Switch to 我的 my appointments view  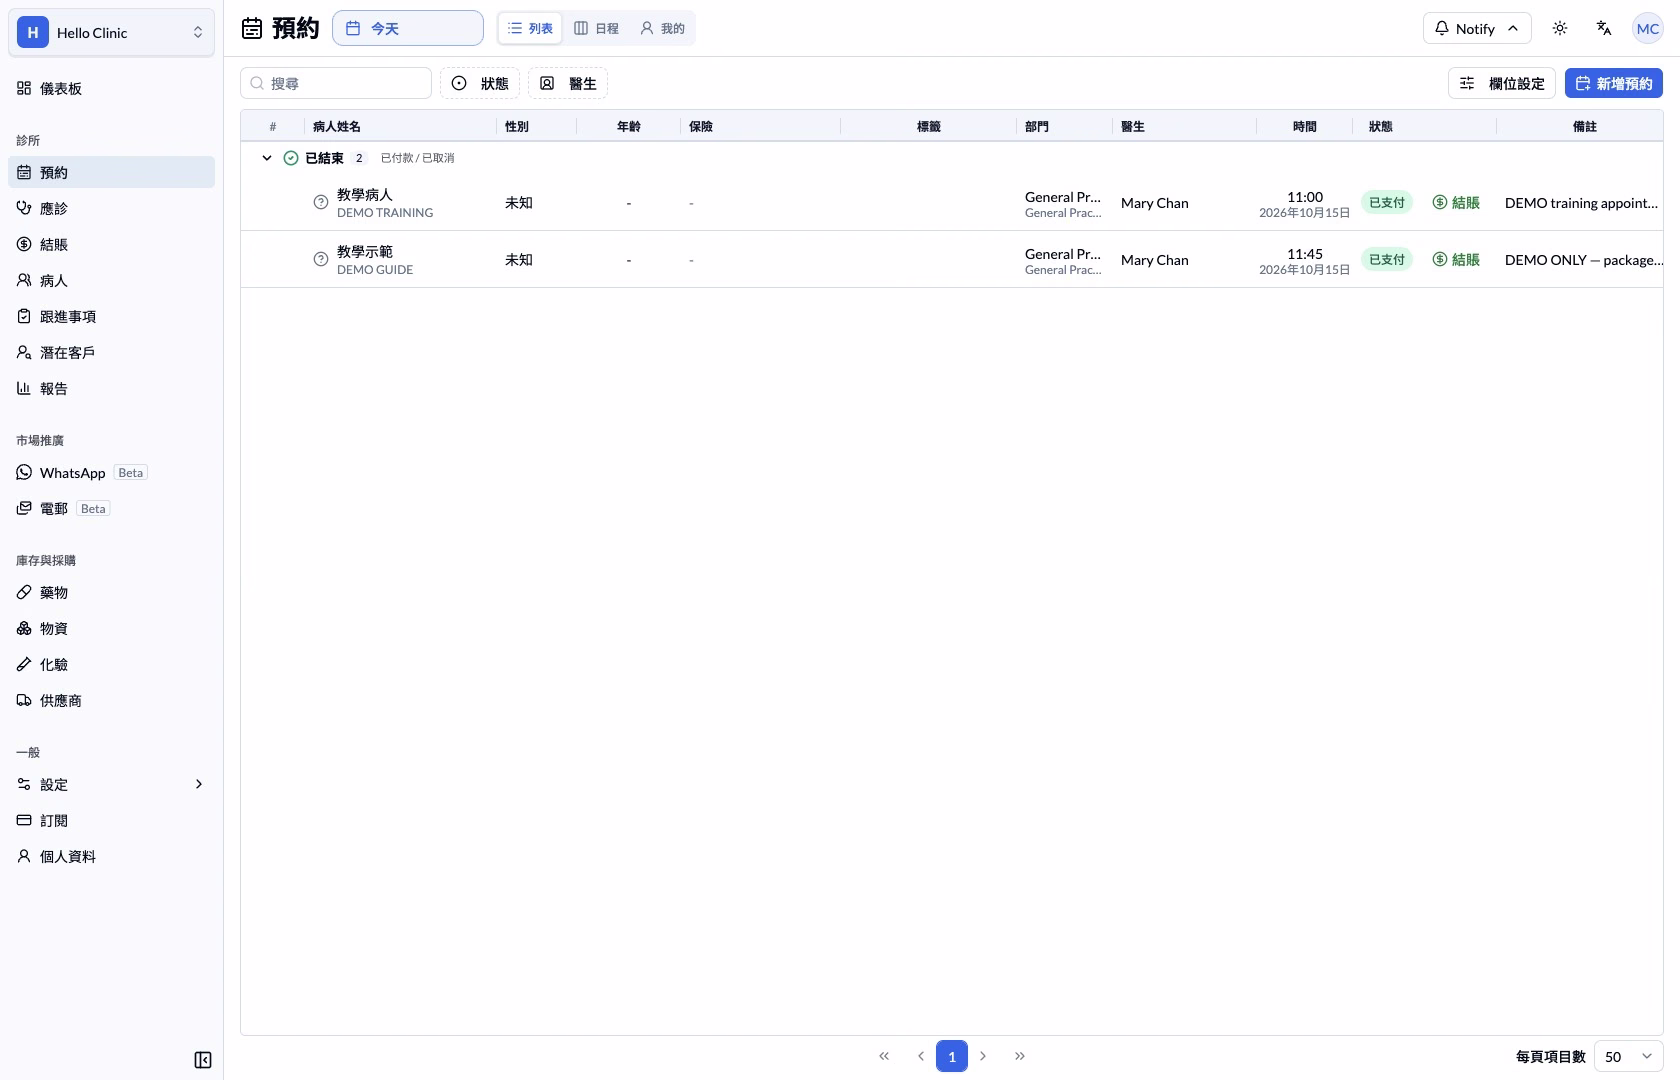coord(662,28)
